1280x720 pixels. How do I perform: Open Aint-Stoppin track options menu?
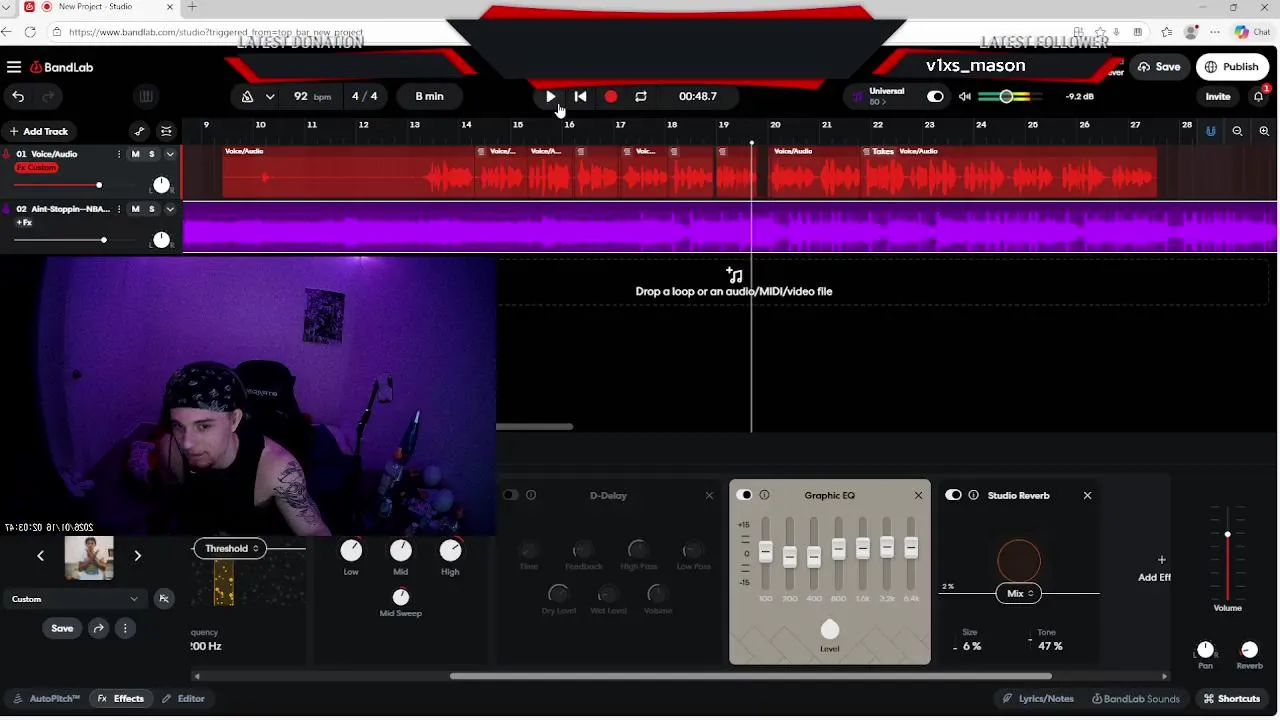[x=120, y=209]
